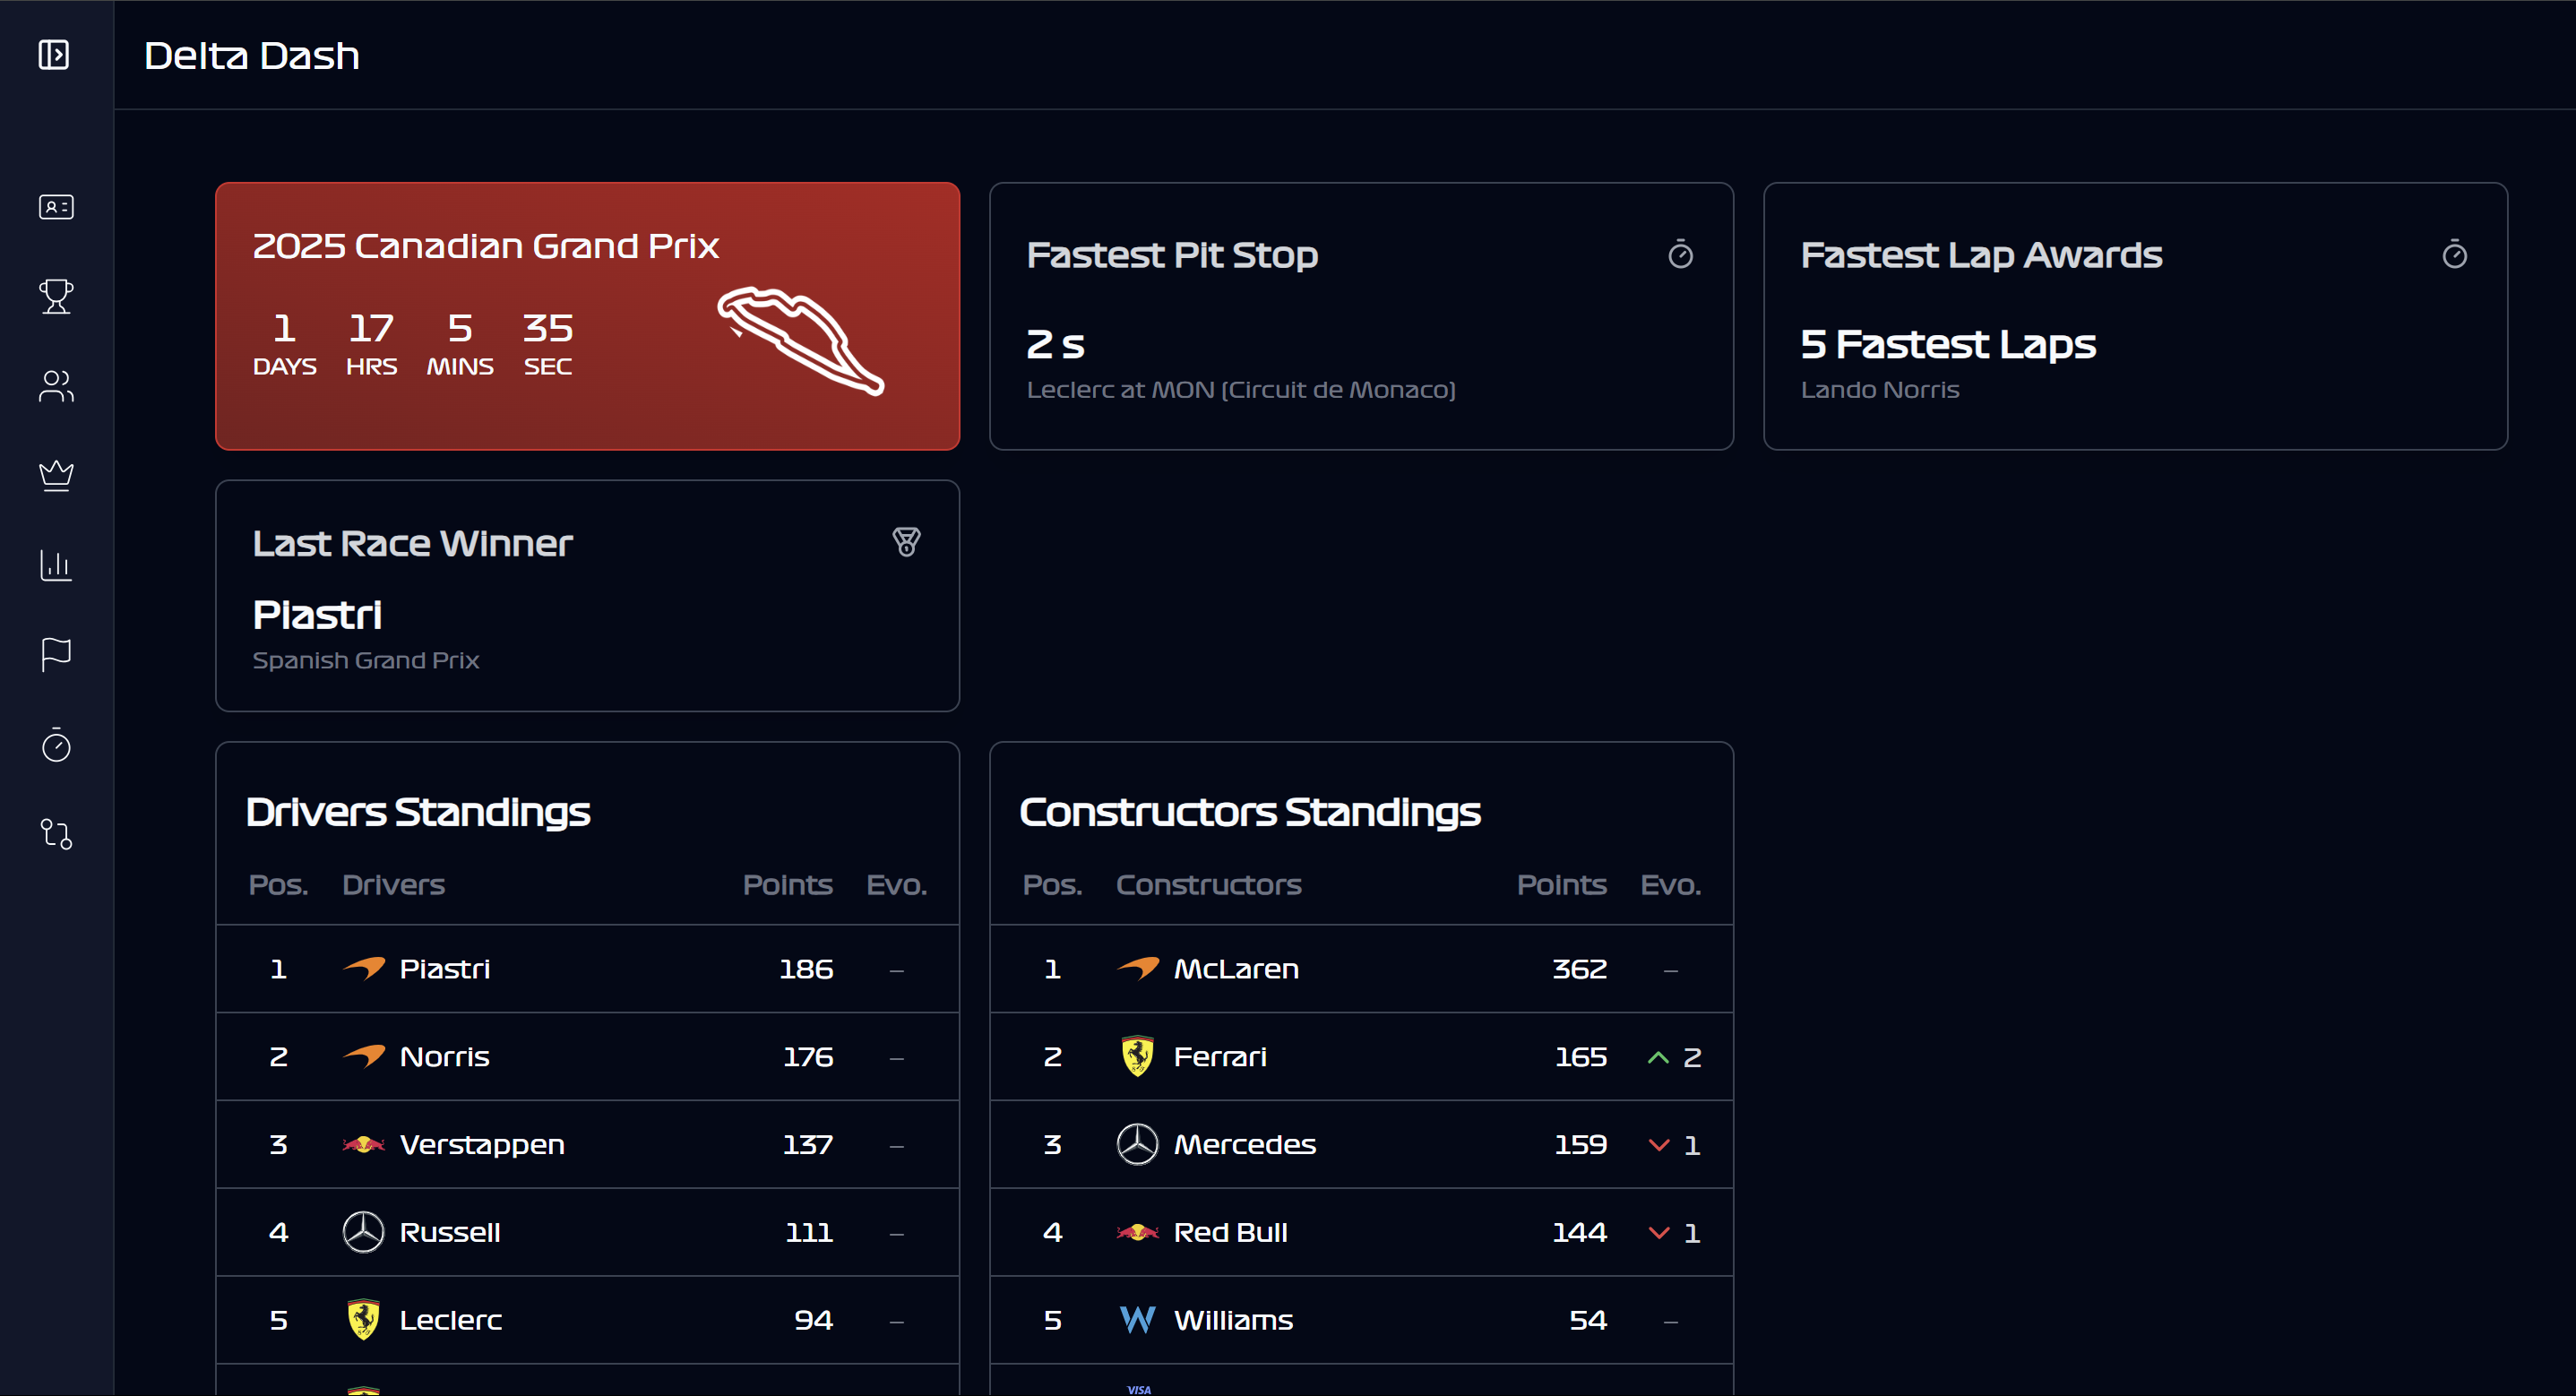The width and height of the screenshot is (2576, 1396).
Task: Click stopwatch icon on Fastest Pit Stop card
Action: [1680, 254]
